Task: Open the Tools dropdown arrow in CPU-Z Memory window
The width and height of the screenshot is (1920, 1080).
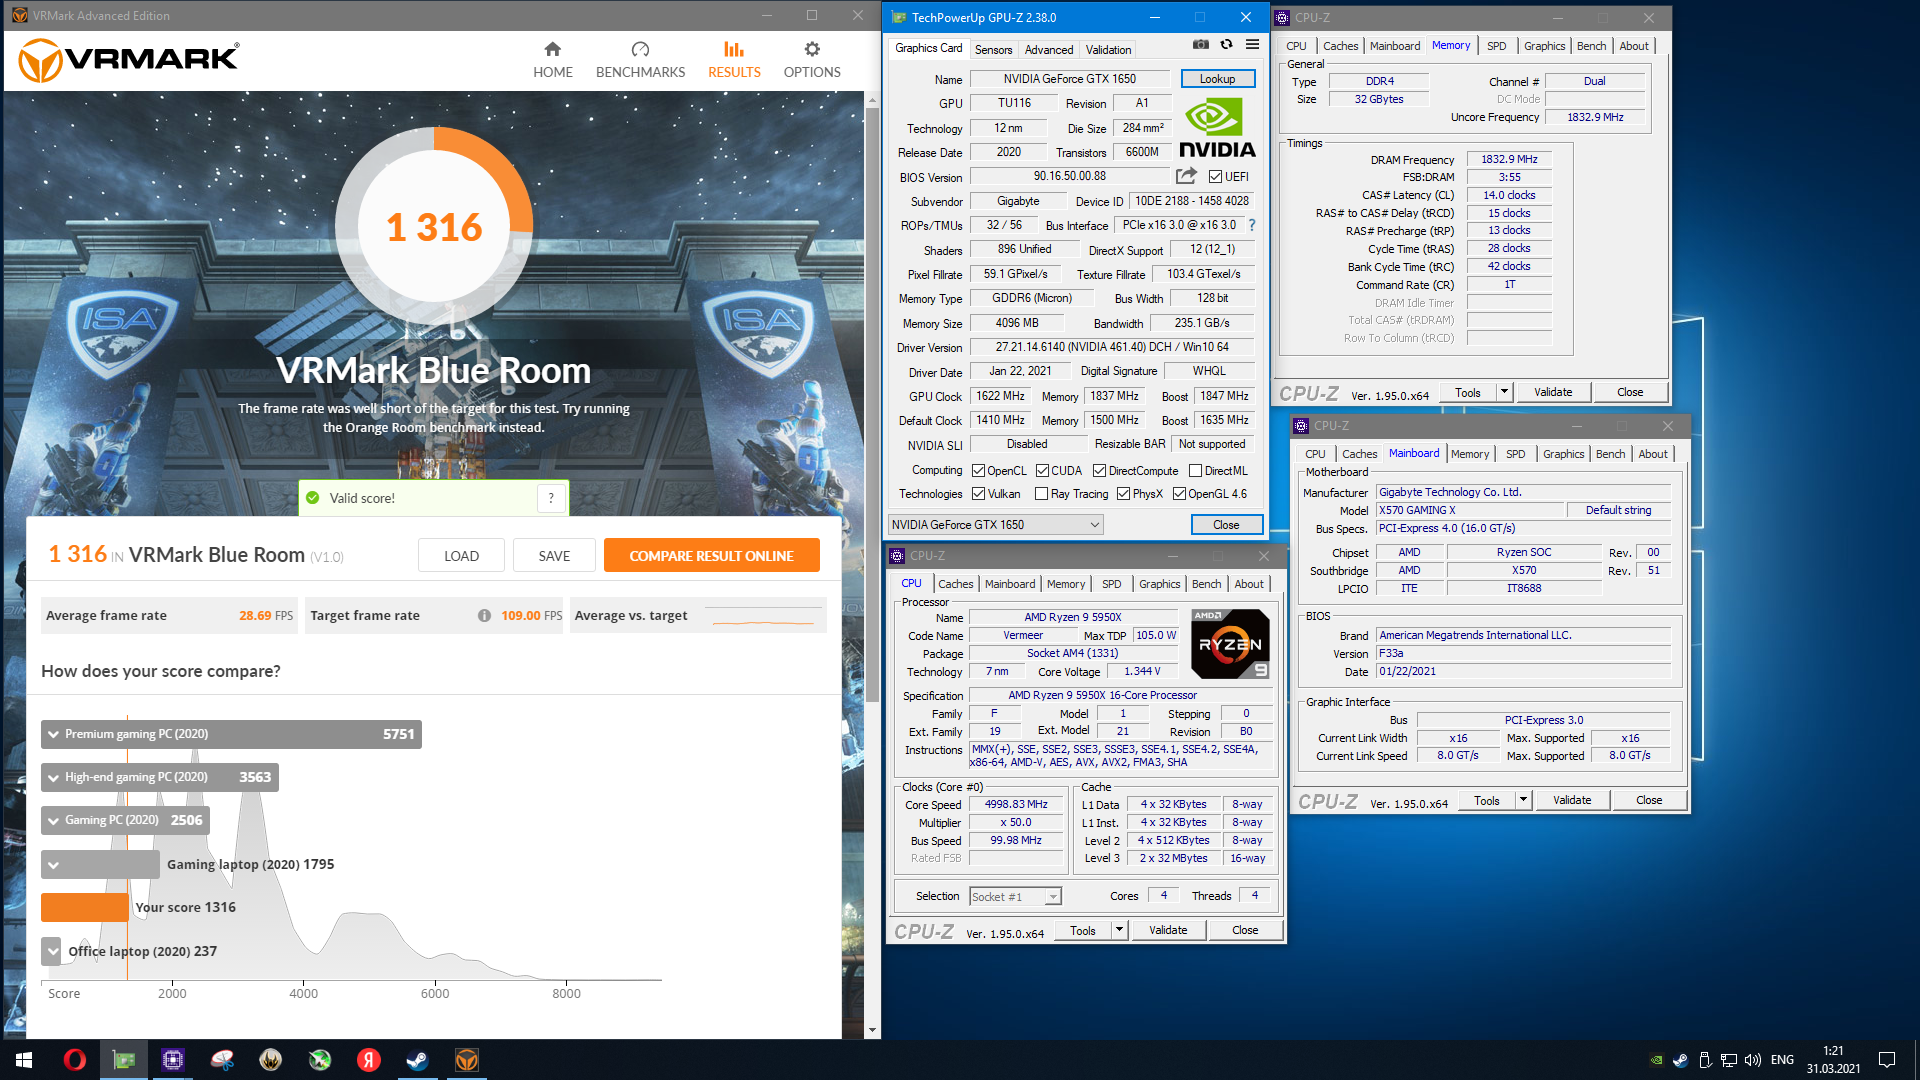Action: pos(1504,392)
